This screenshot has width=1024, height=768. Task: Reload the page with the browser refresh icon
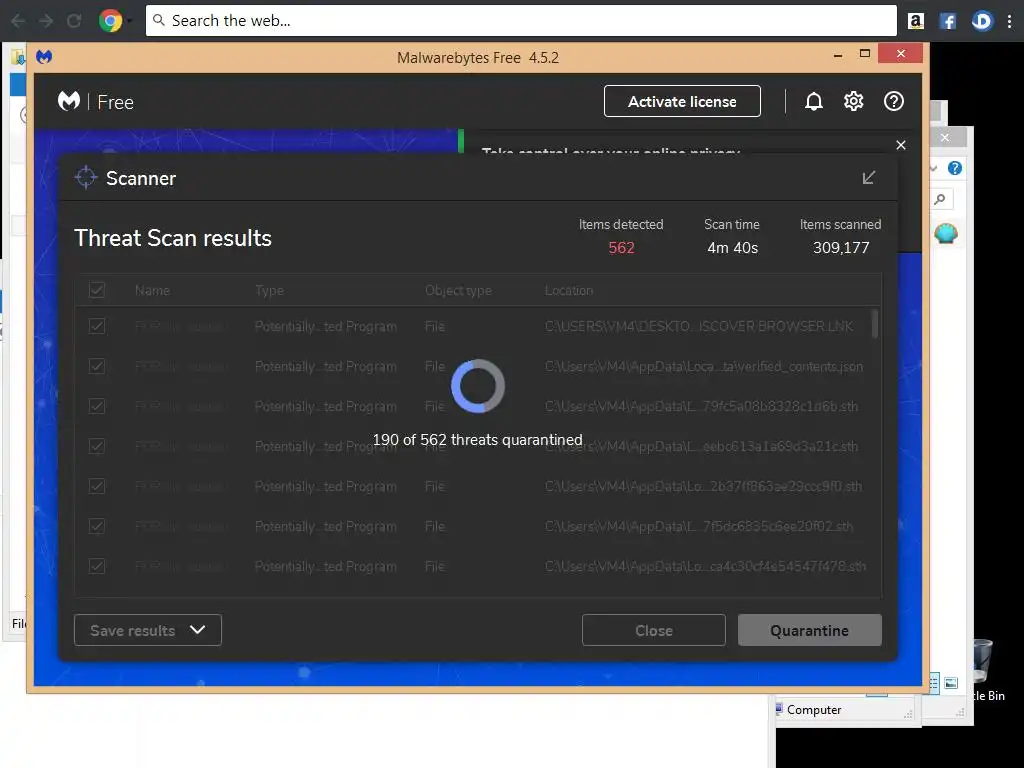pyautogui.click(x=74, y=21)
